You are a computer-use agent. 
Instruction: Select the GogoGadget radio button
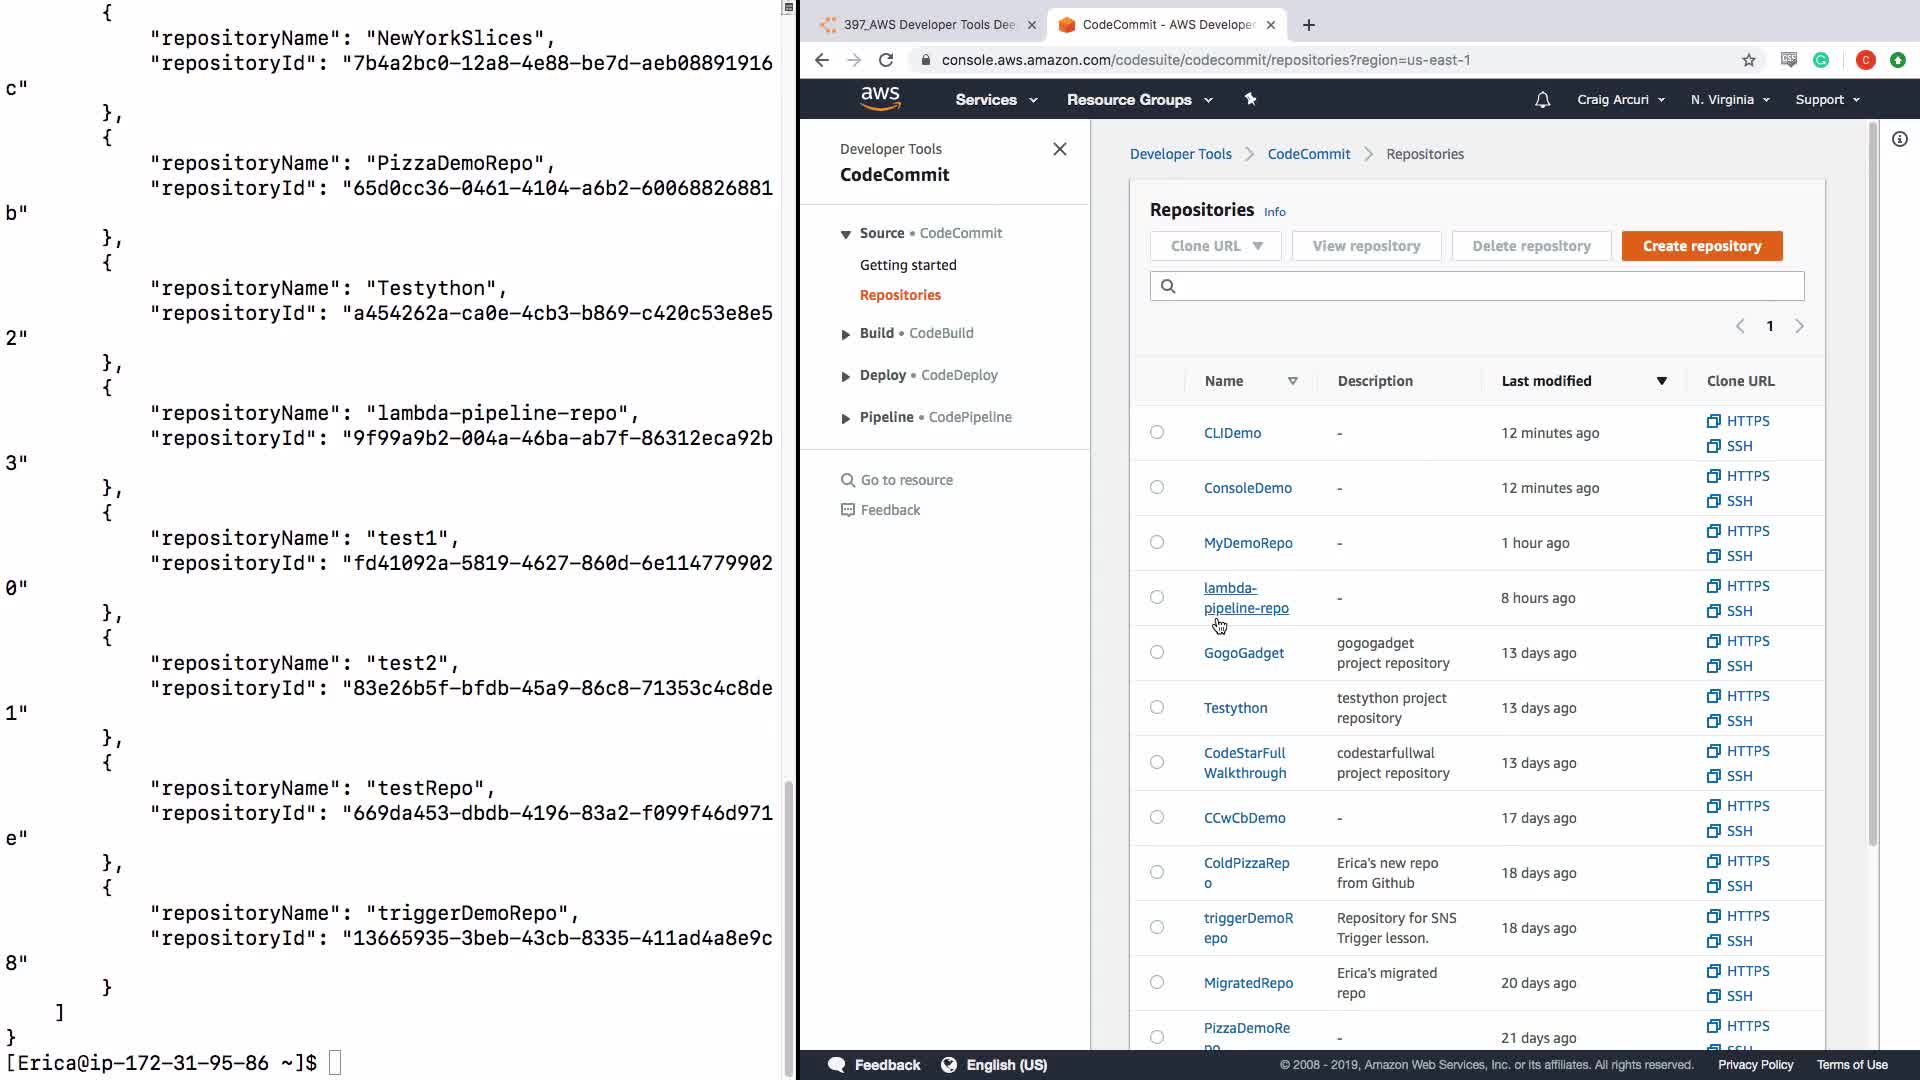click(1157, 653)
